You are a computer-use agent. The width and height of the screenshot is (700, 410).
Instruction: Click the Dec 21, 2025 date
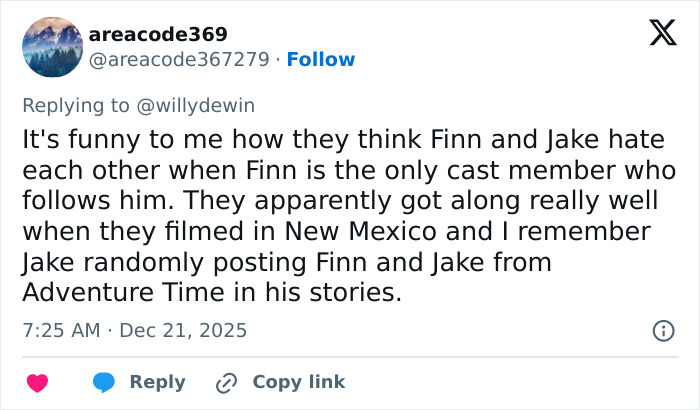coord(183,330)
